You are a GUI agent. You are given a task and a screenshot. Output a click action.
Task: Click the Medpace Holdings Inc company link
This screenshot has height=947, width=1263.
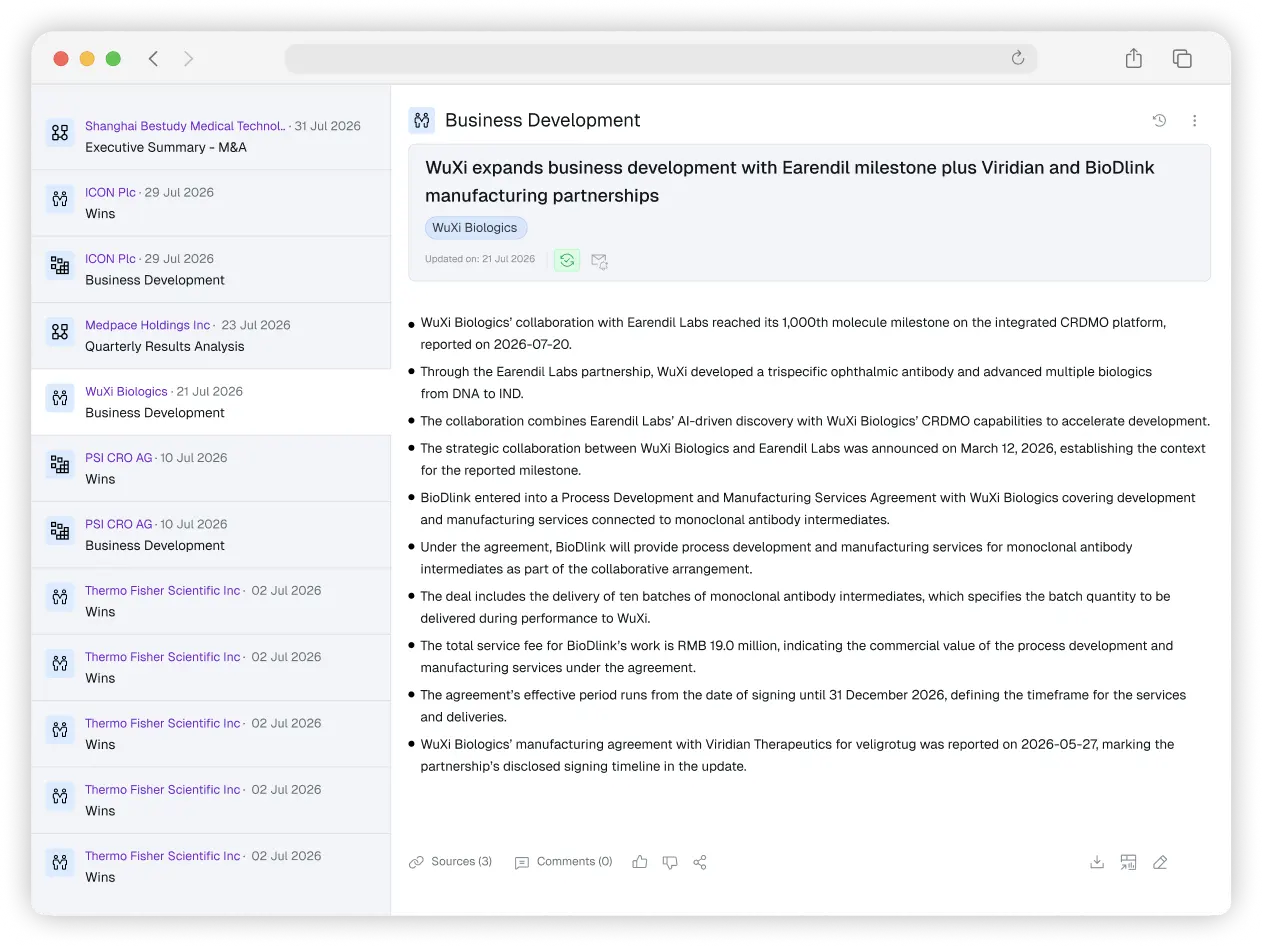[x=148, y=325]
